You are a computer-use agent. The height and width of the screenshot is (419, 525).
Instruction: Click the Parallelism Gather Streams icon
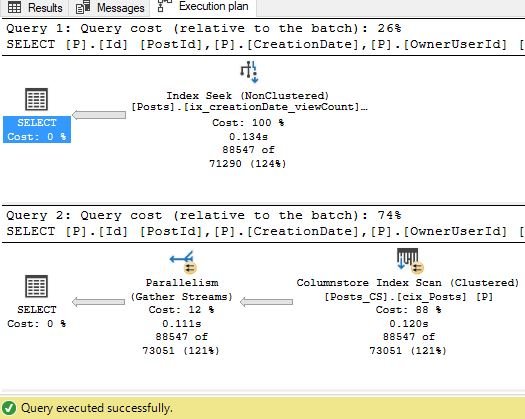click(x=183, y=262)
